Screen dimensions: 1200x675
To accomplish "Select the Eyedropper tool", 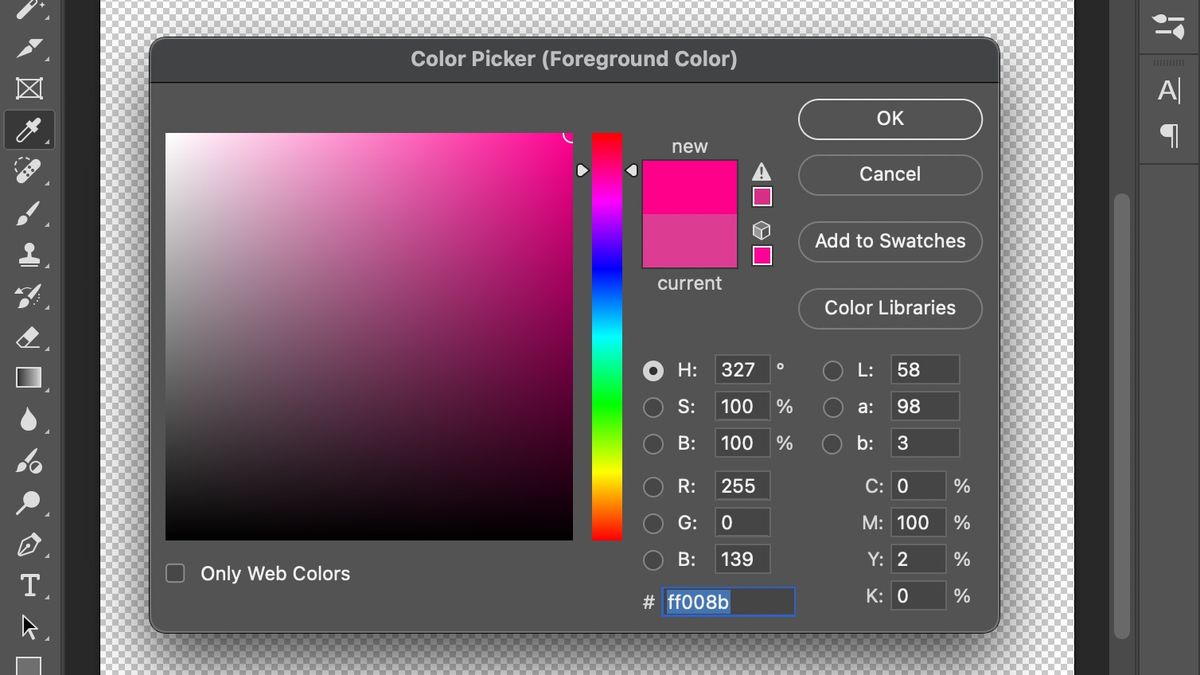I will [28, 129].
